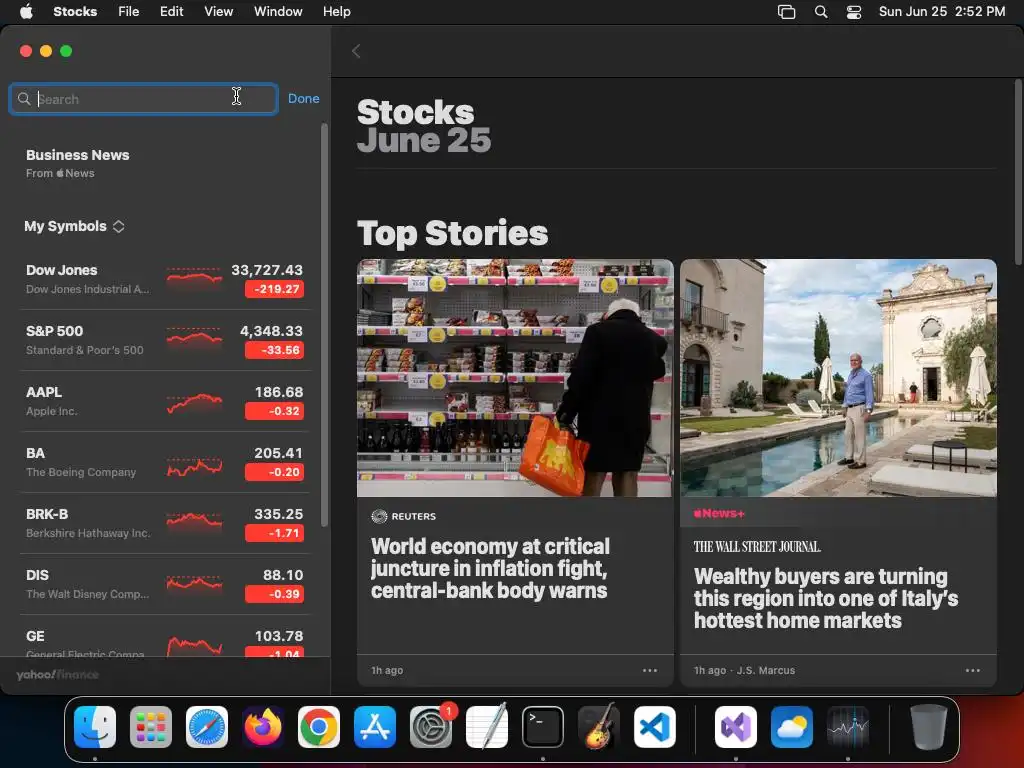Open Business News from Apple News
Image resolution: width=1024 pixels, height=768 pixels.
pyautogui.click(x=78, y=163)
